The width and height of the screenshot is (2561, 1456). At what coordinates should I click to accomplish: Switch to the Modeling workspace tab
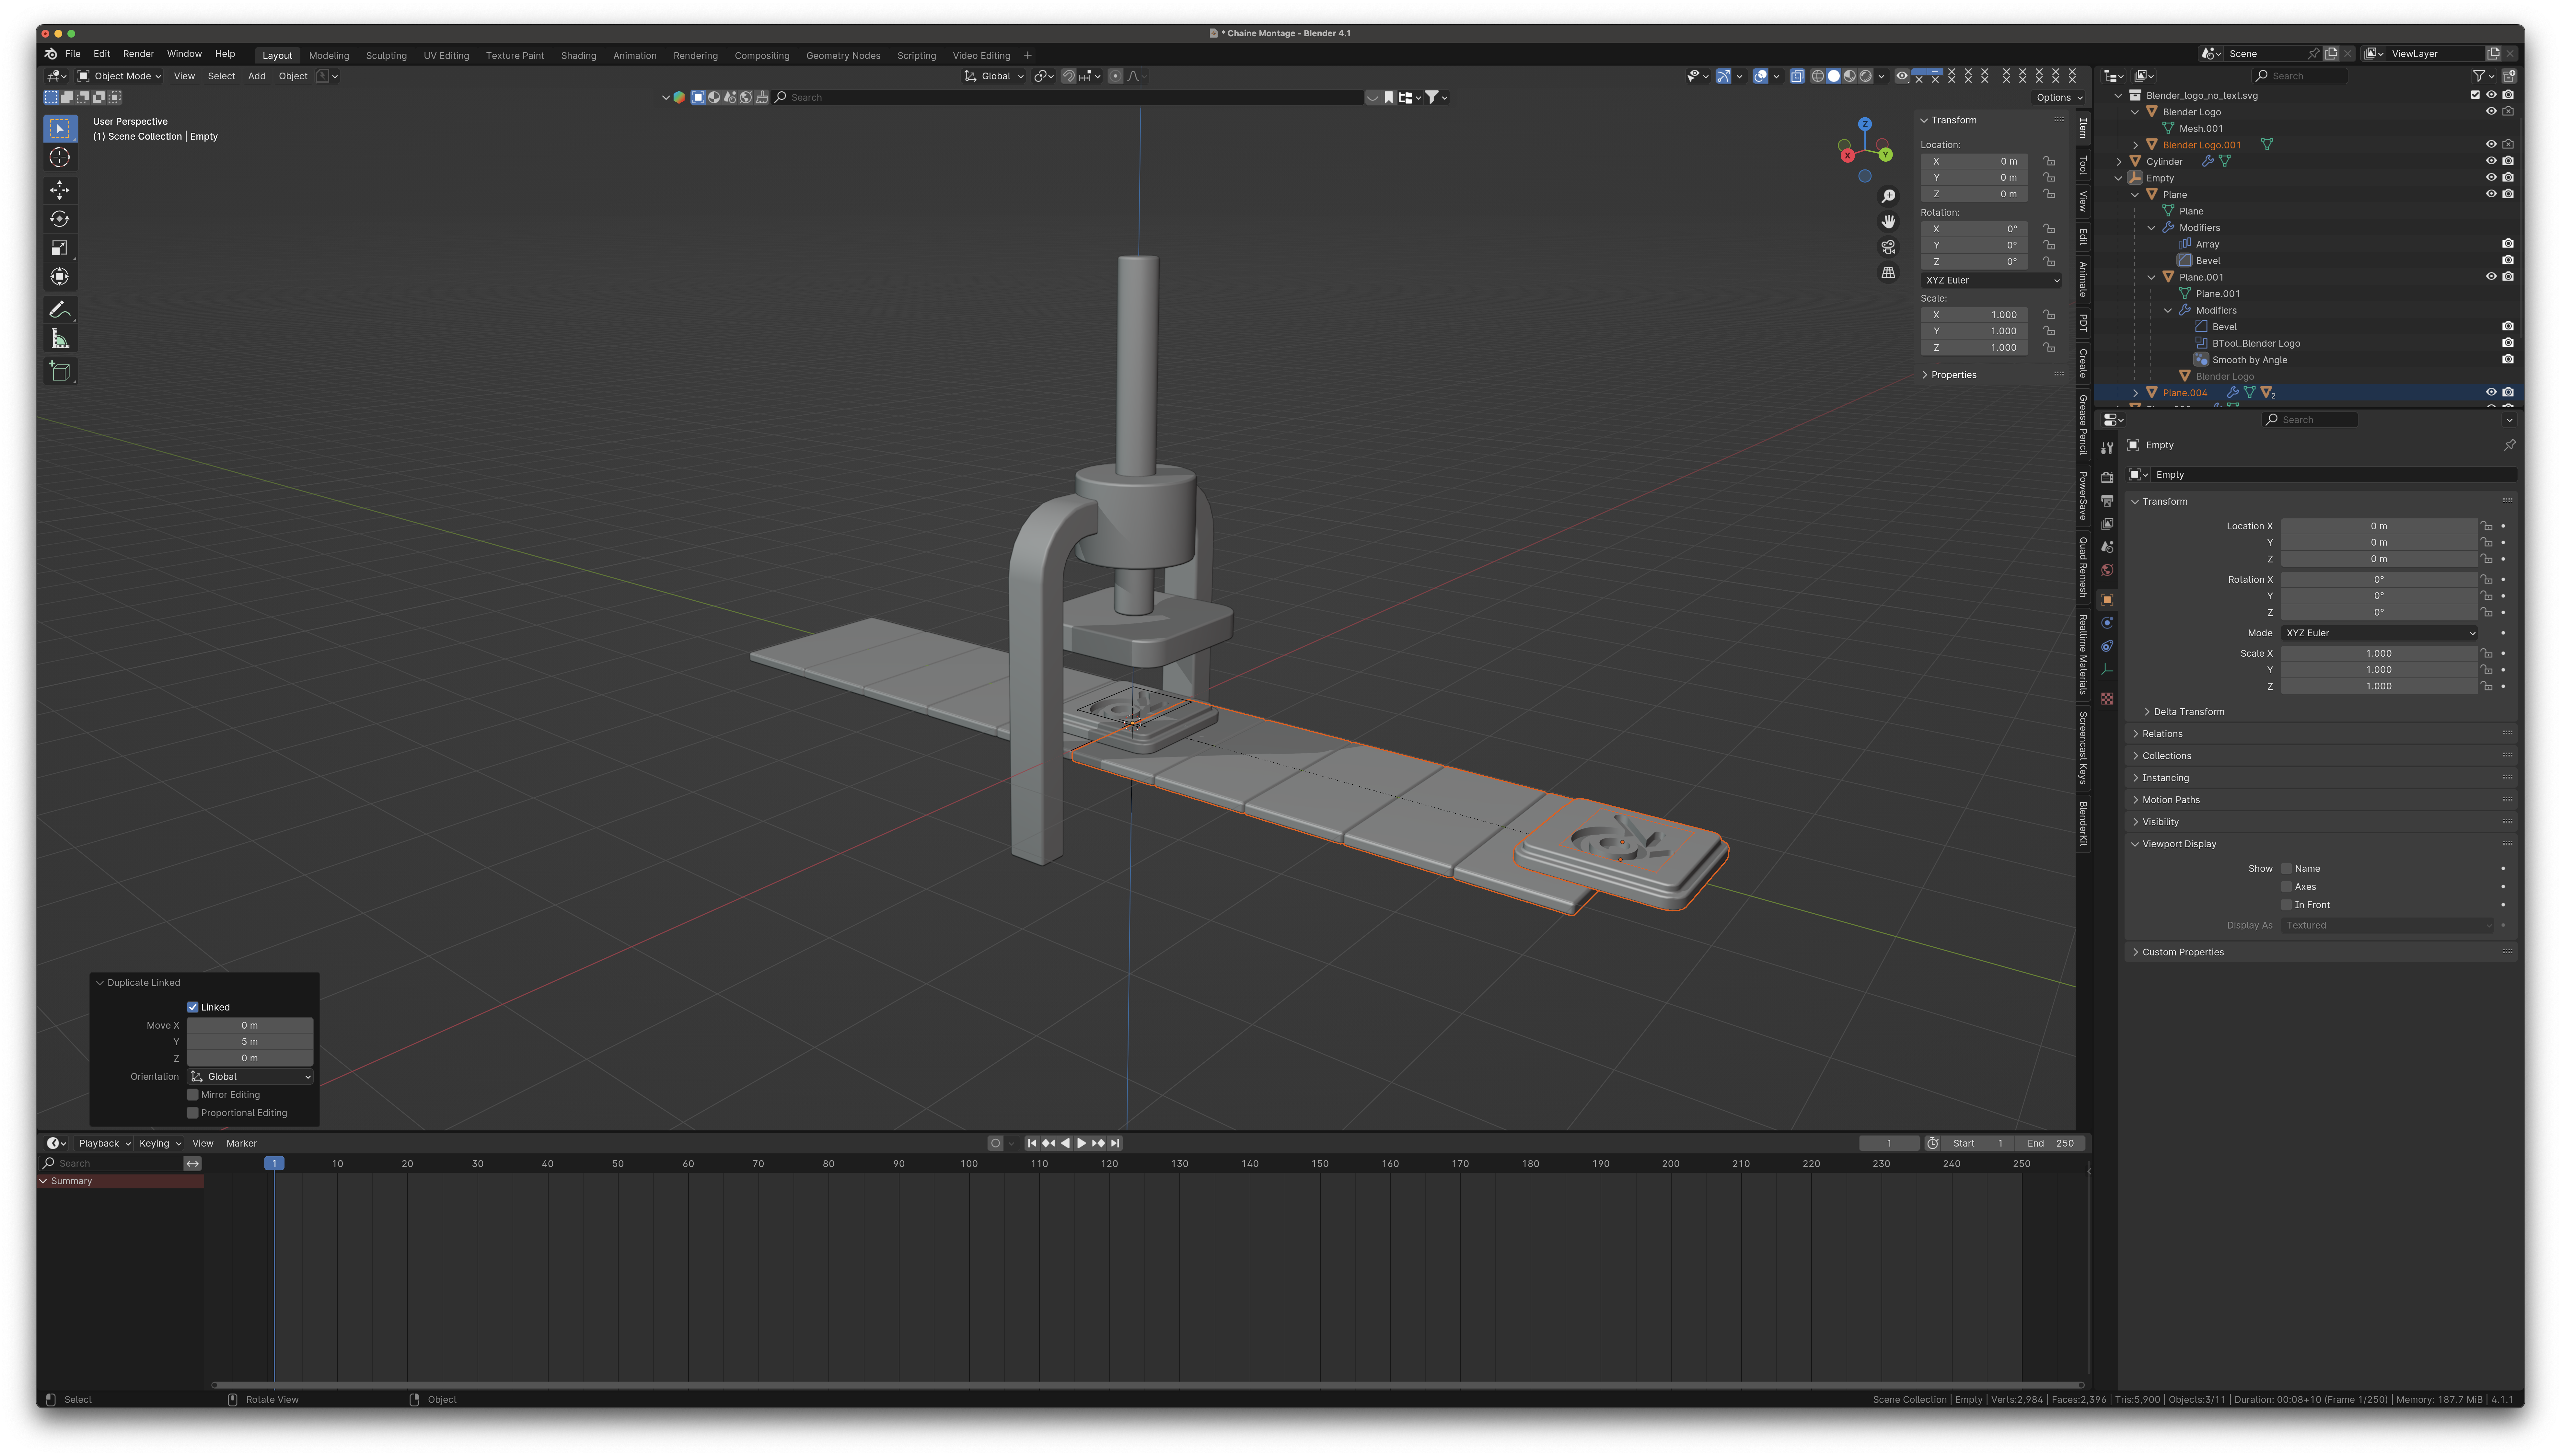click(x=329, y=56)
